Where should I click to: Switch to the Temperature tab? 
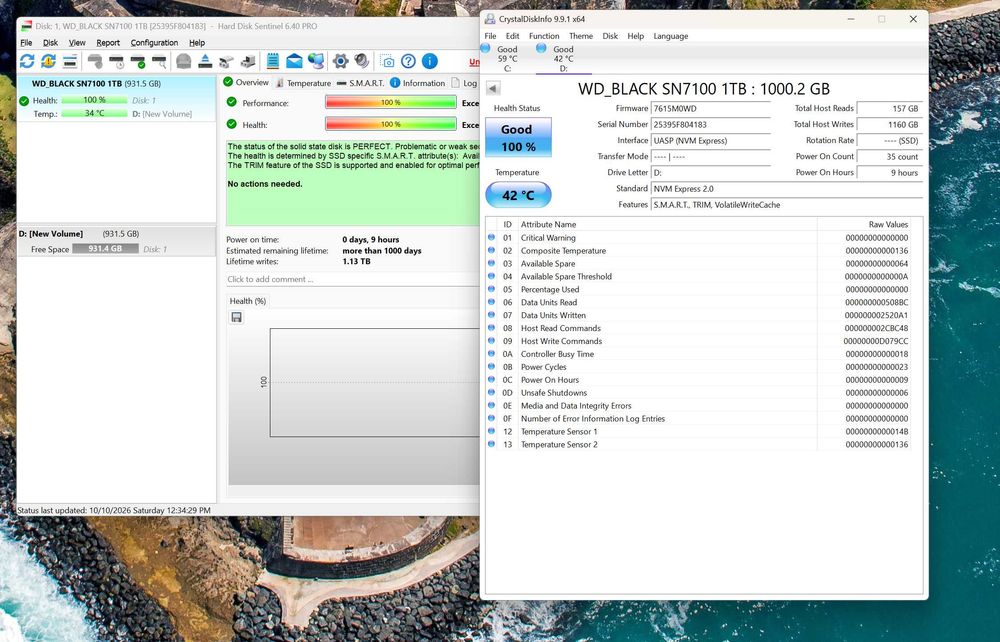(303, 83)
